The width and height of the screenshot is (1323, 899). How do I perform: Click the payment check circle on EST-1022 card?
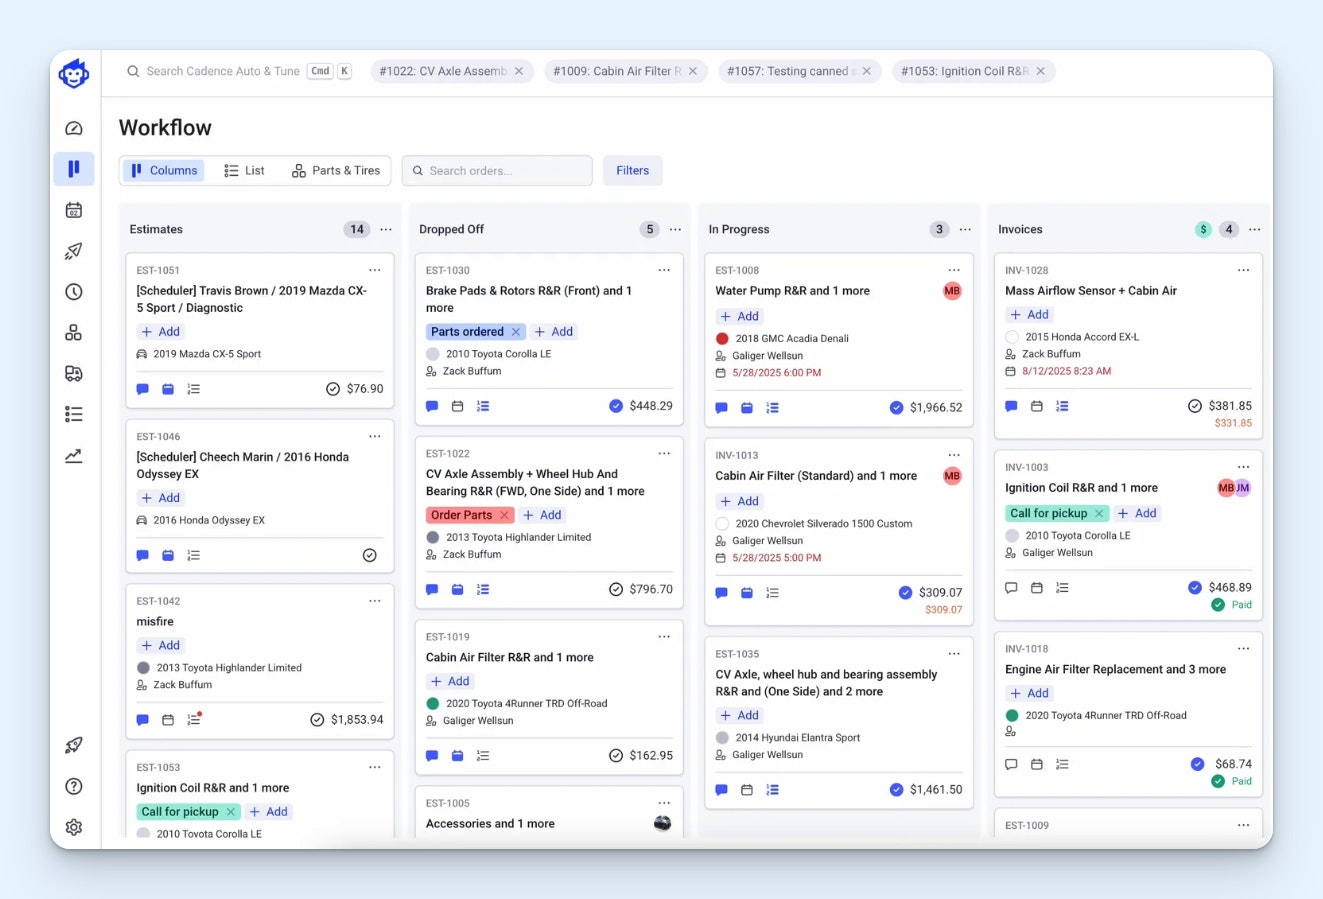pyautogui.click(x=615, y=589)
